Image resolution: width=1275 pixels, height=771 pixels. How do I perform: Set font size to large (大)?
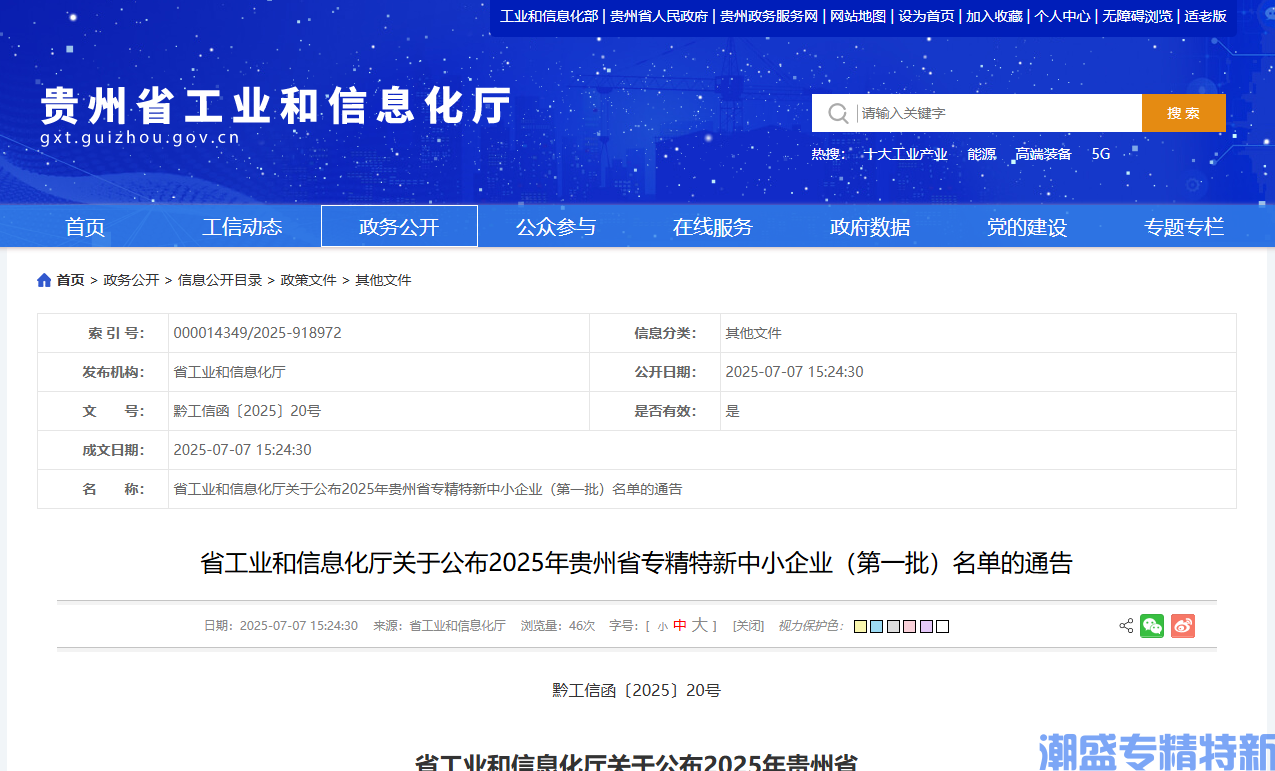click(700, 625)
